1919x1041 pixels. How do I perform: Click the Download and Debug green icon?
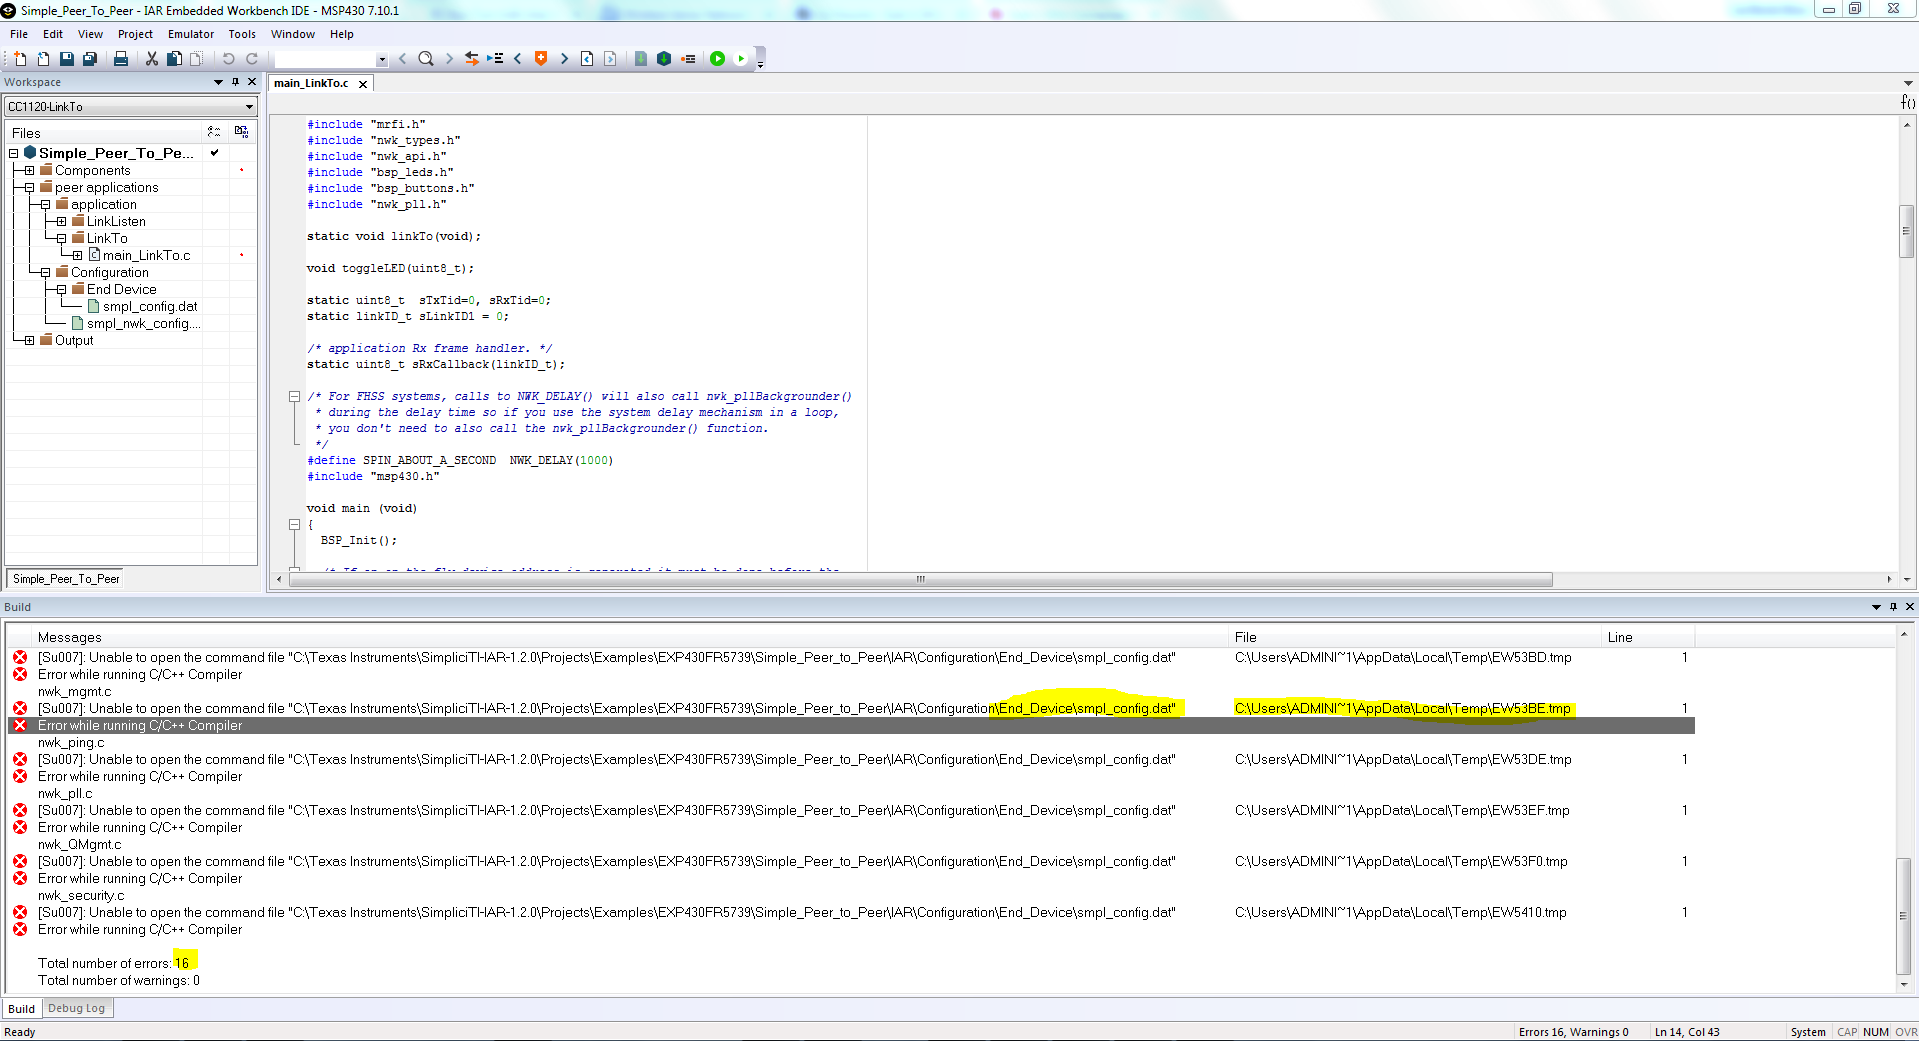(717, 59)
